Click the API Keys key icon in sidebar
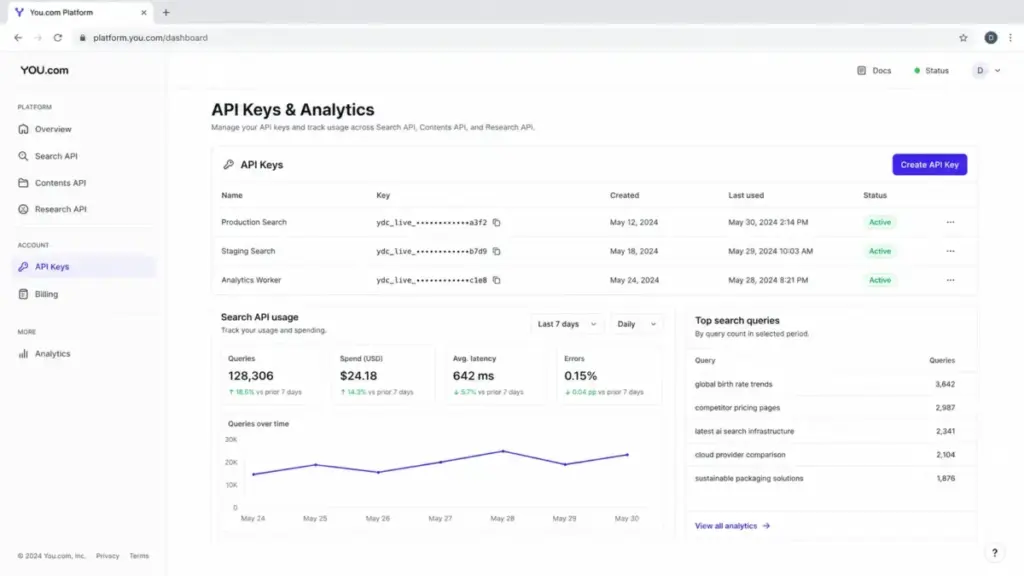This screenshot has height=576, width=1024. point(24,266)
